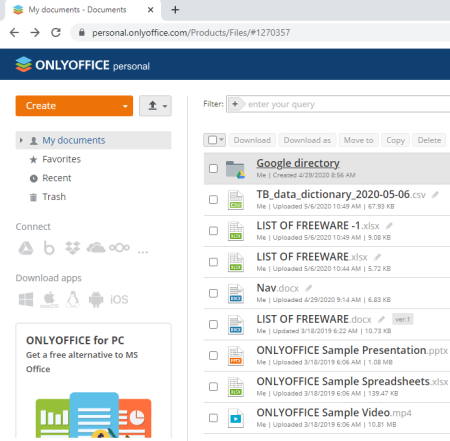
Task: Click the Move to button
Action: (359, 140)
